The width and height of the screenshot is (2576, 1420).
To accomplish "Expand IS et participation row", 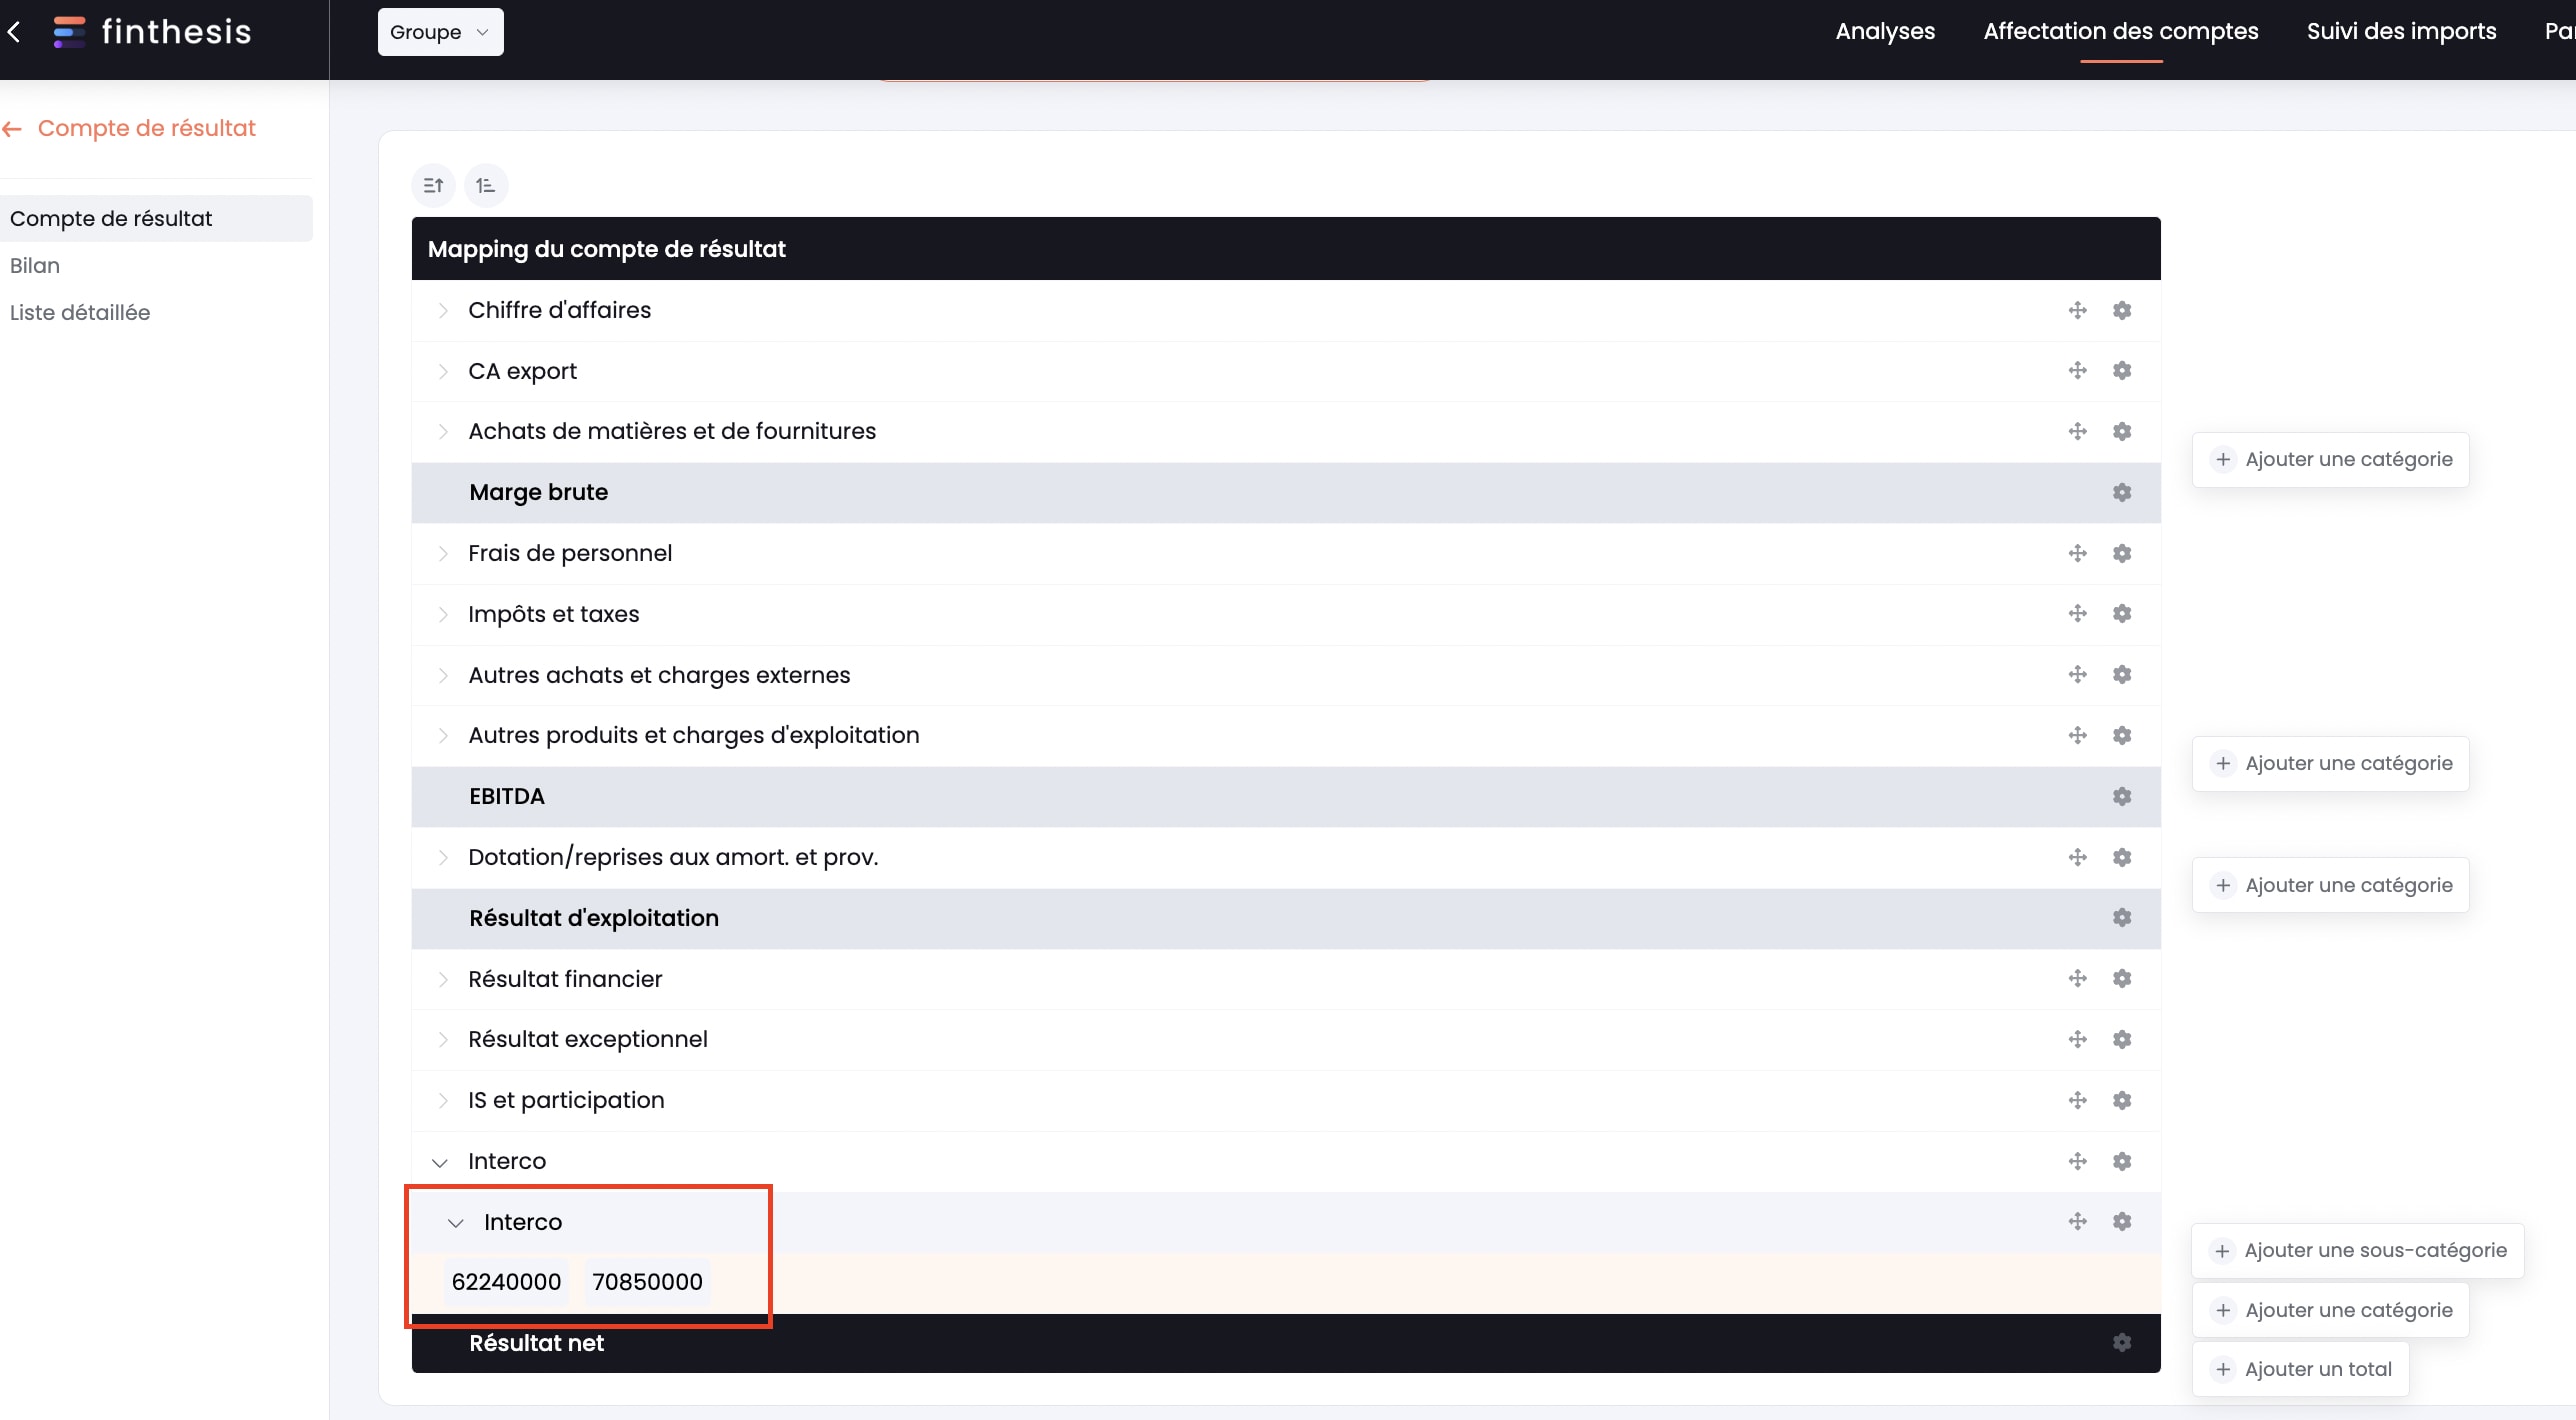I will point(443,1100).
